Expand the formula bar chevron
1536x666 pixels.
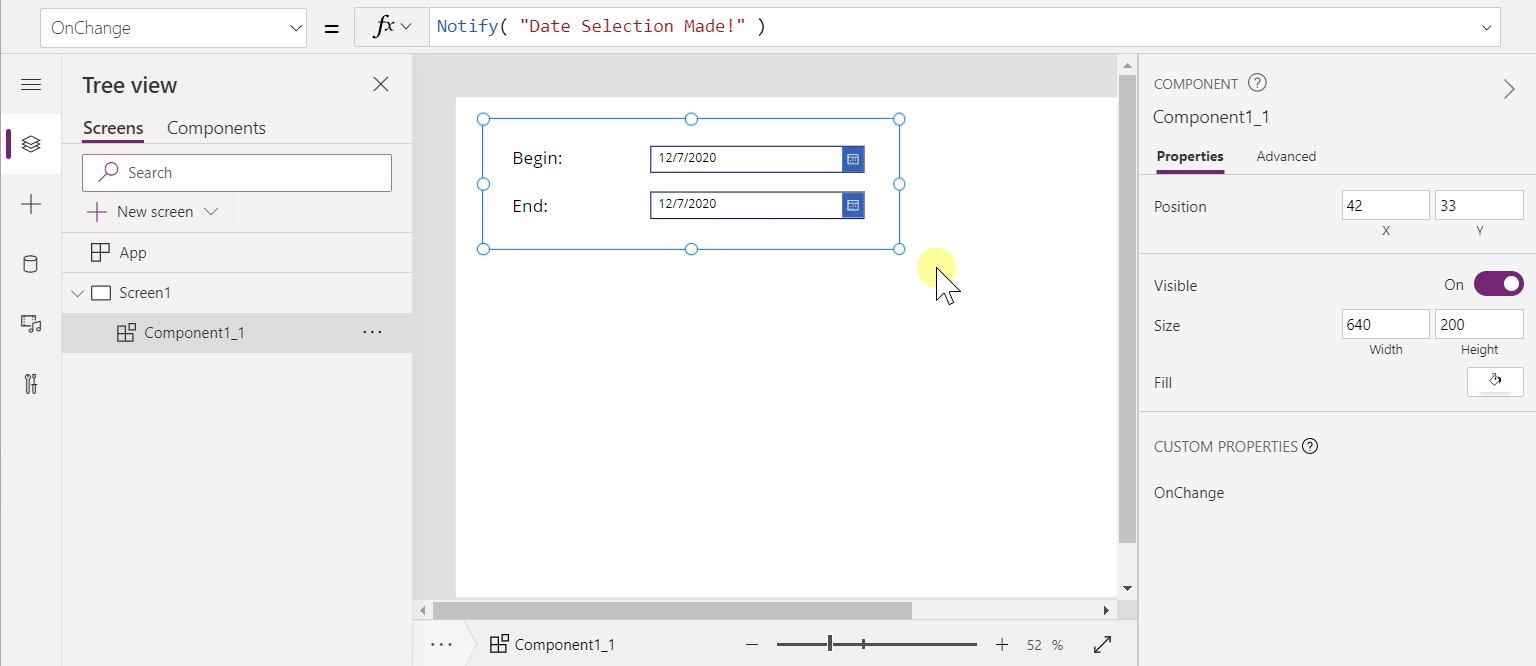pos(1486,28)
